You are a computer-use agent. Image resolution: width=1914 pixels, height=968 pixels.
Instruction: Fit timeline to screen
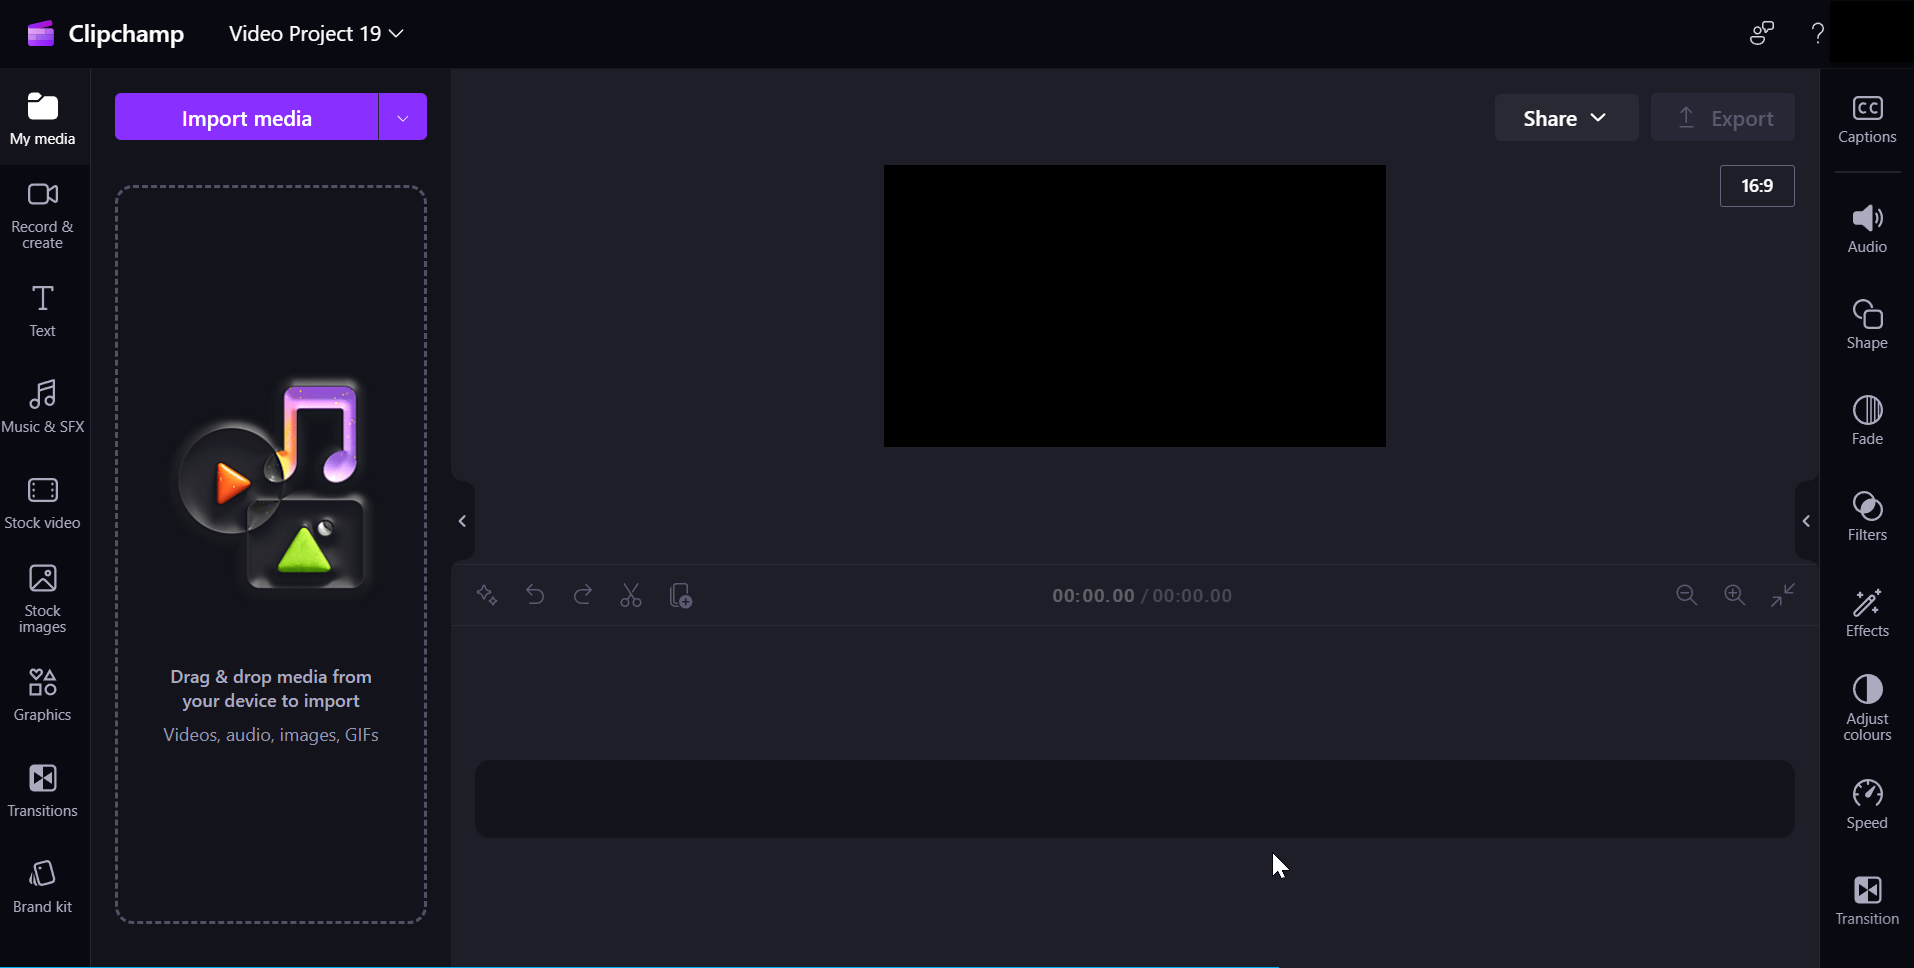pyautogui.click(x=1783, y=596)
